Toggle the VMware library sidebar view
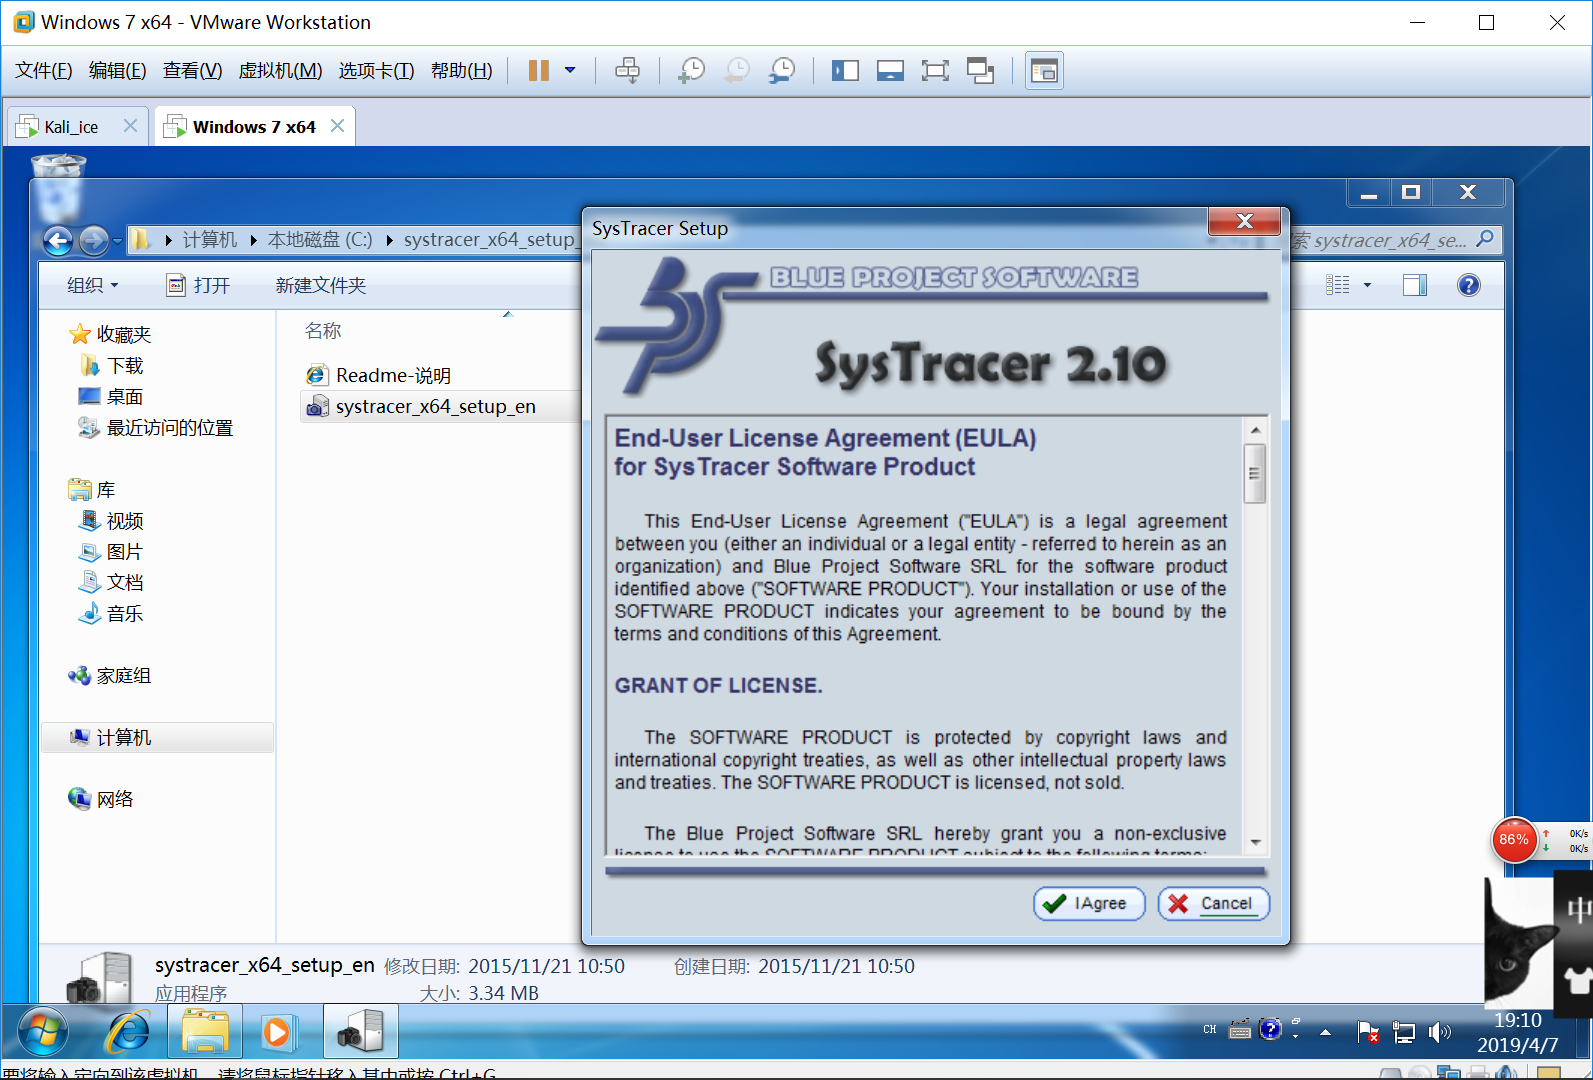This screenshot has height=1080, width=1593. (x=845, y=70)
